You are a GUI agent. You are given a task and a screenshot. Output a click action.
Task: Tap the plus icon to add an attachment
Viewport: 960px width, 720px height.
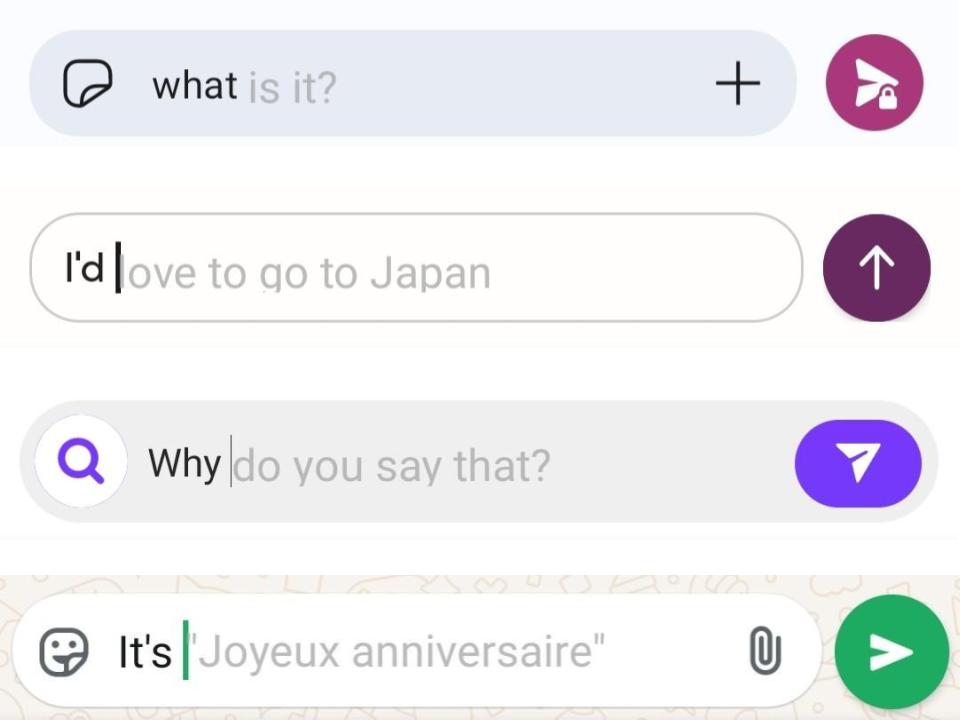tap(738, 84)
